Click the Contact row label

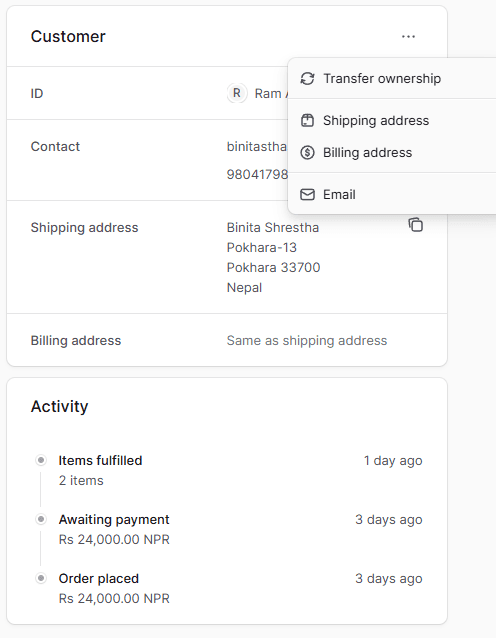click(x=55, y=146)
